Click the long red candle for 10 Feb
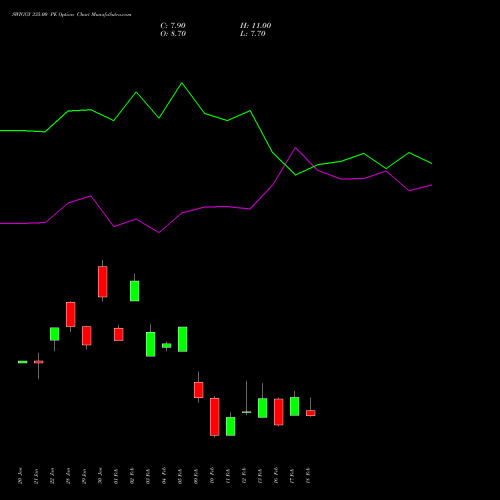 pos(215,417)
